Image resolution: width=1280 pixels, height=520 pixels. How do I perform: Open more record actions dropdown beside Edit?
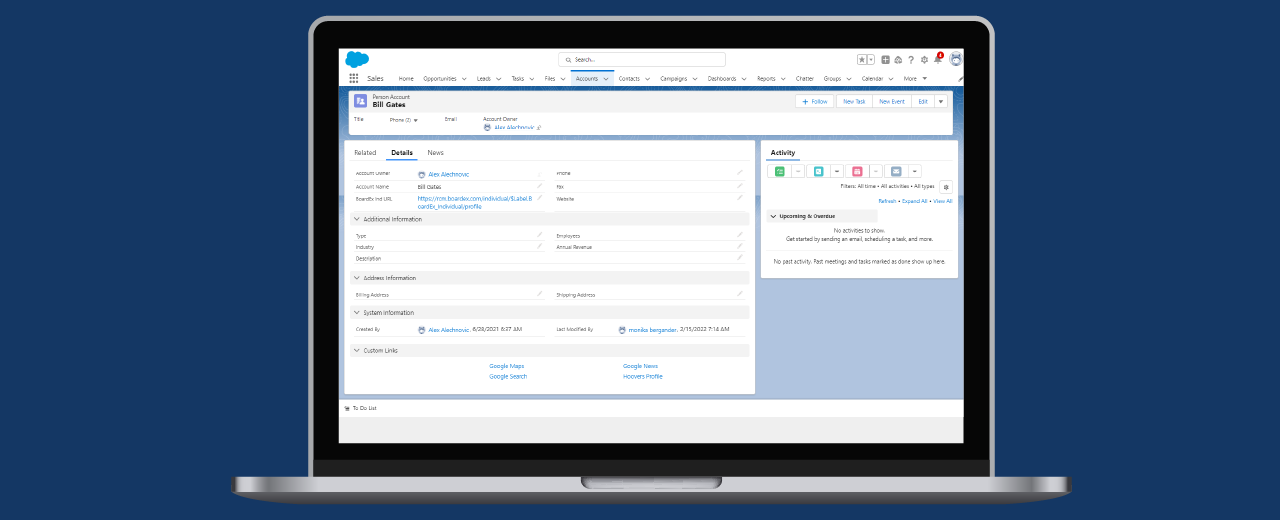941,101
